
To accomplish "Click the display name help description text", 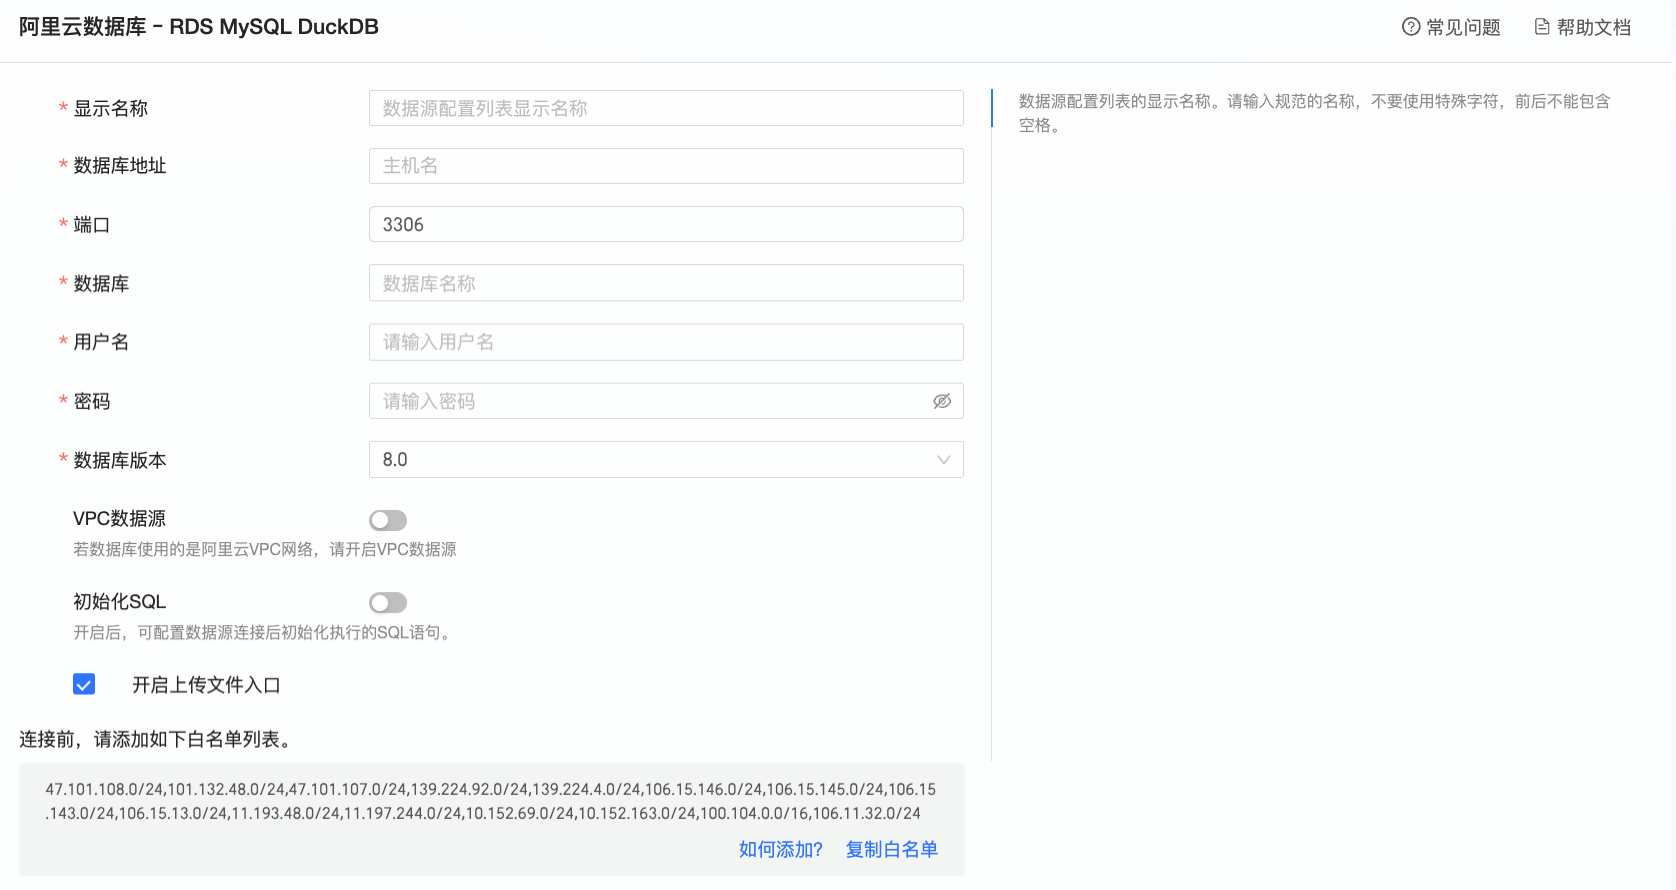I will pyautogui.click(x=1315, y=113).
